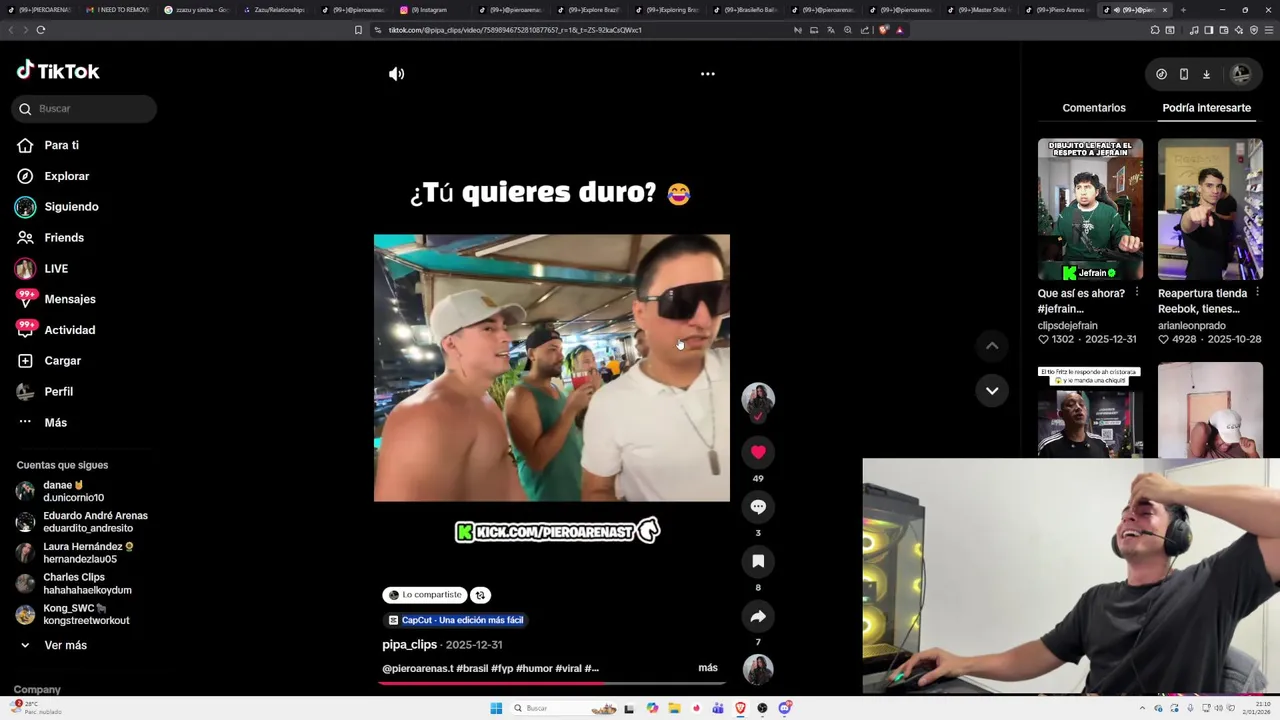Image resolution: width=1280 pixels, height=720 pixels.
Task: Open options for Que así es ahora video
Action: [x=1137, y=293]
